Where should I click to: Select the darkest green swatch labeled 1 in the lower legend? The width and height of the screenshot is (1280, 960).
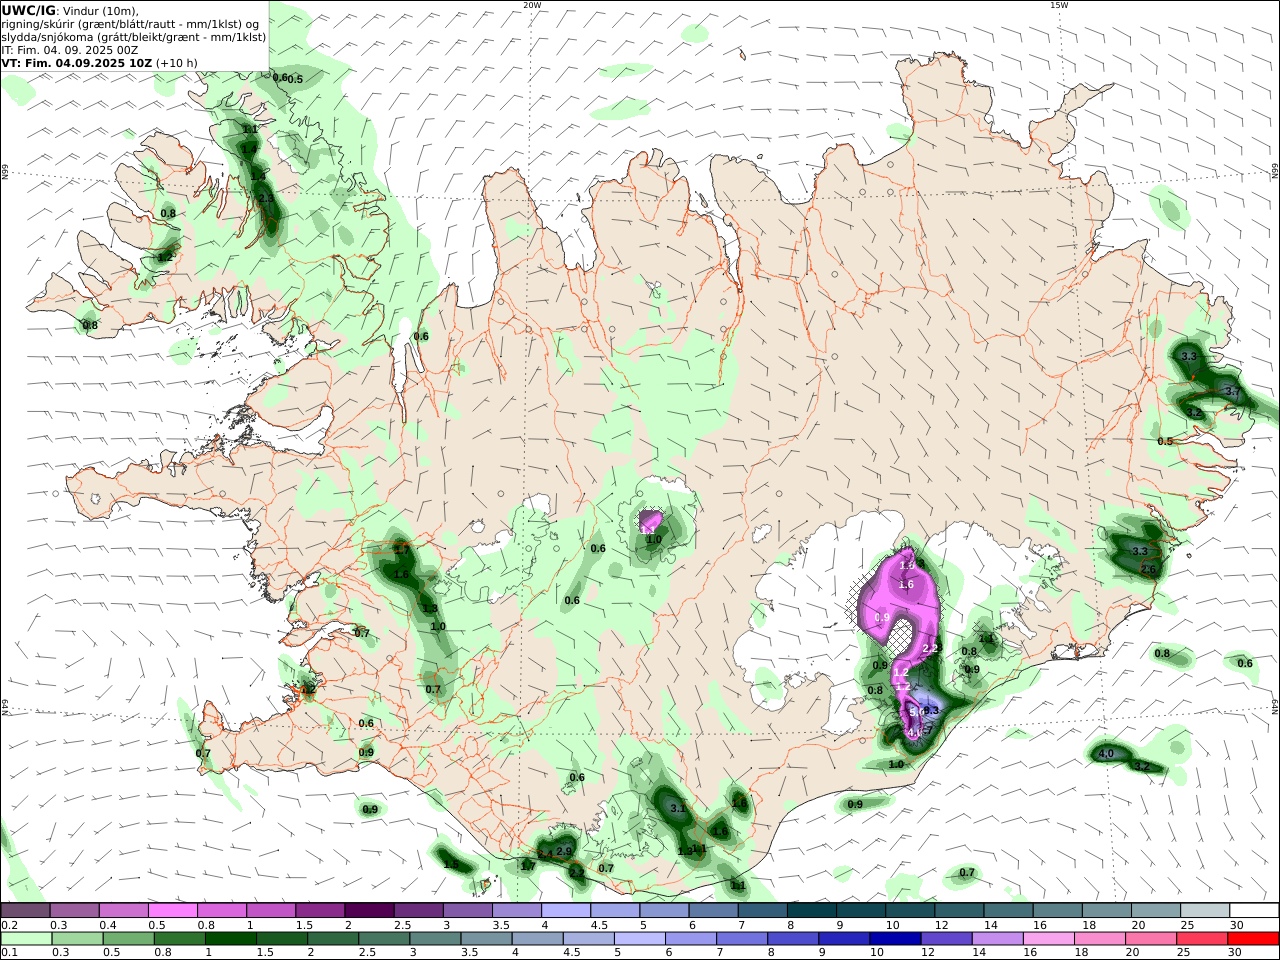230,939
